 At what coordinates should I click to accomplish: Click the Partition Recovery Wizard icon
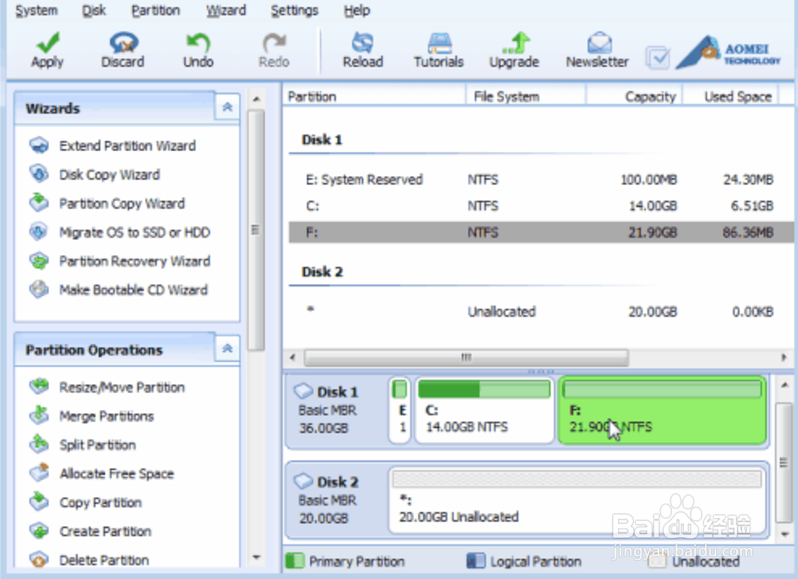pyautogui.click(x=39, y=260)
